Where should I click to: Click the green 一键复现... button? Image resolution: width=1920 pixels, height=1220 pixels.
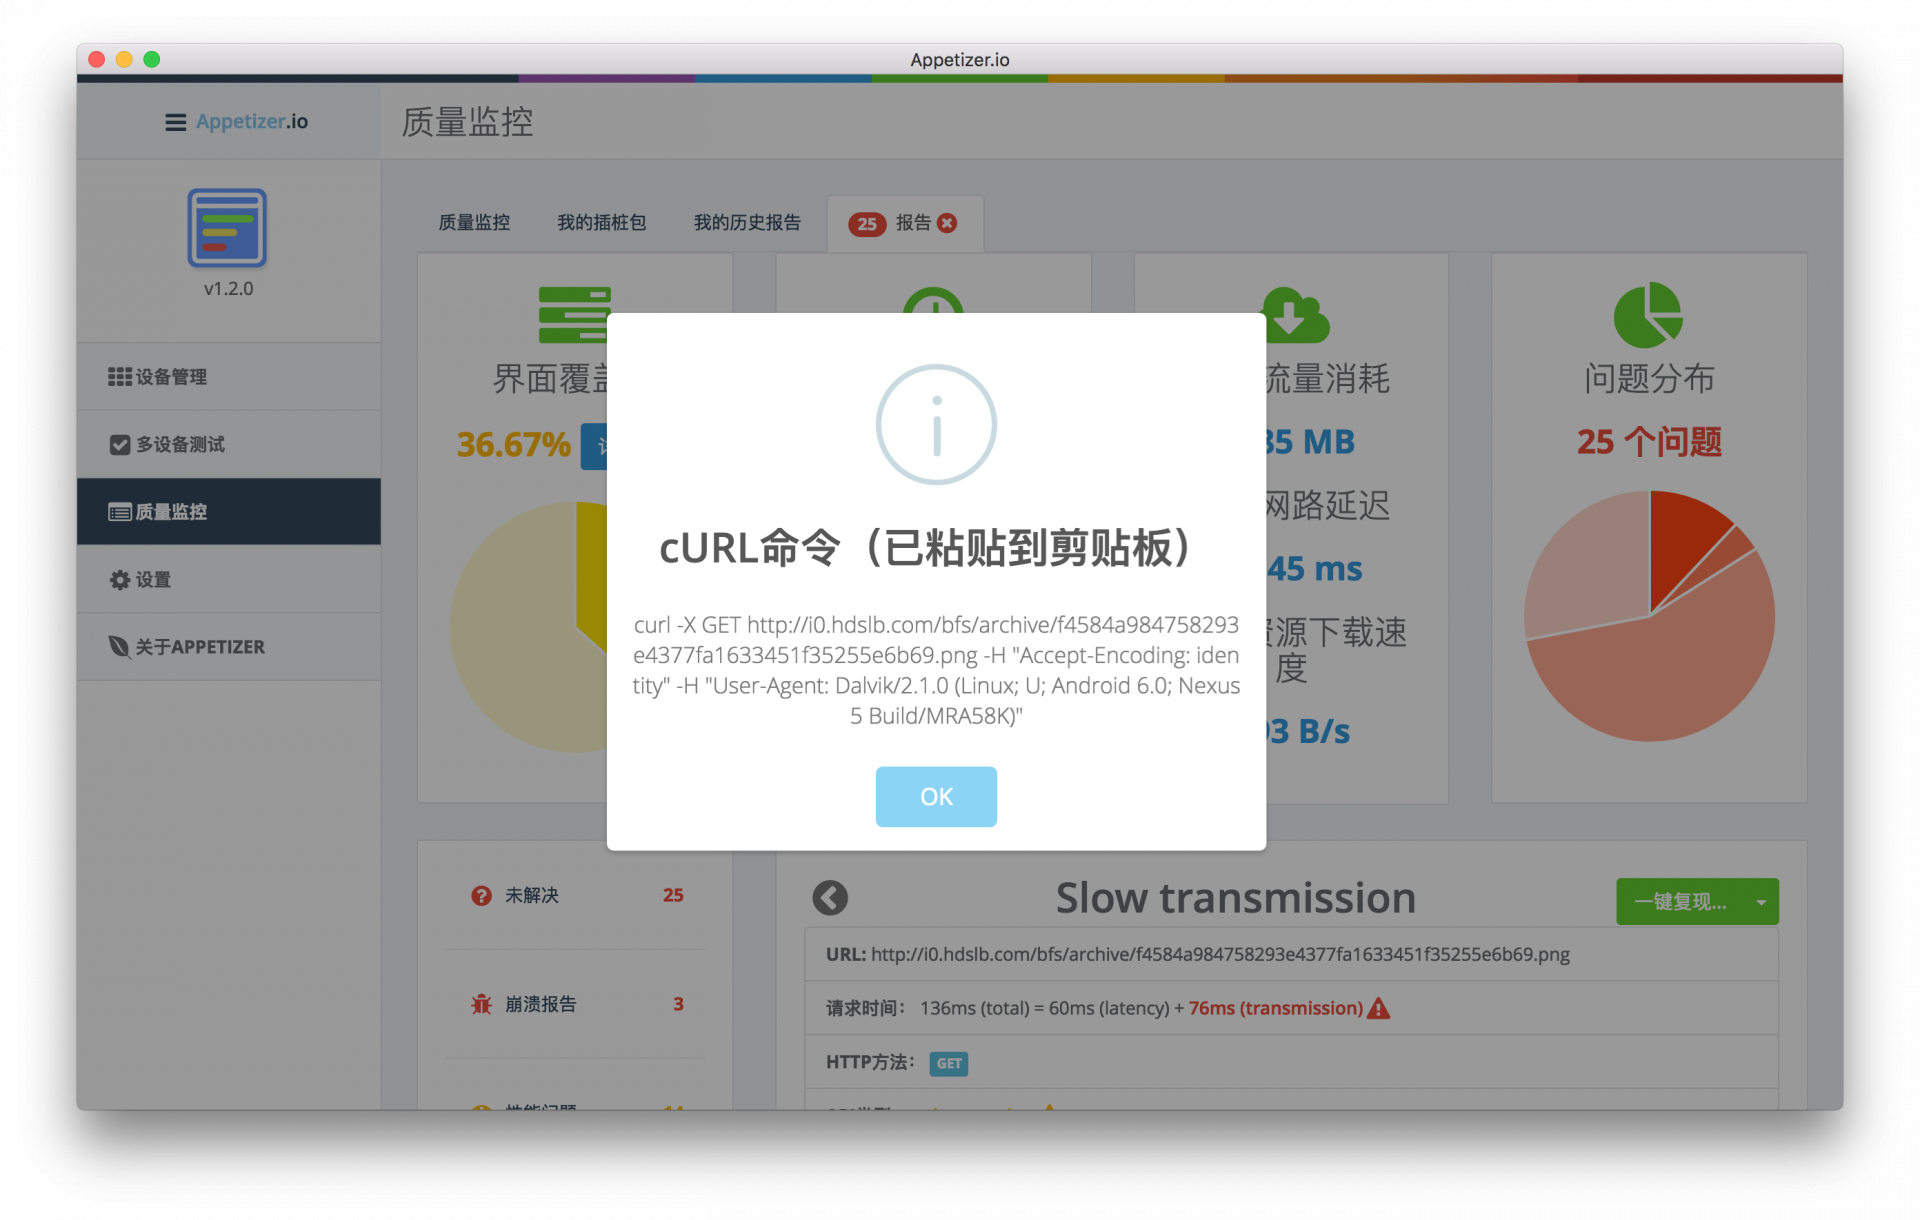(x=1681, y=901)
